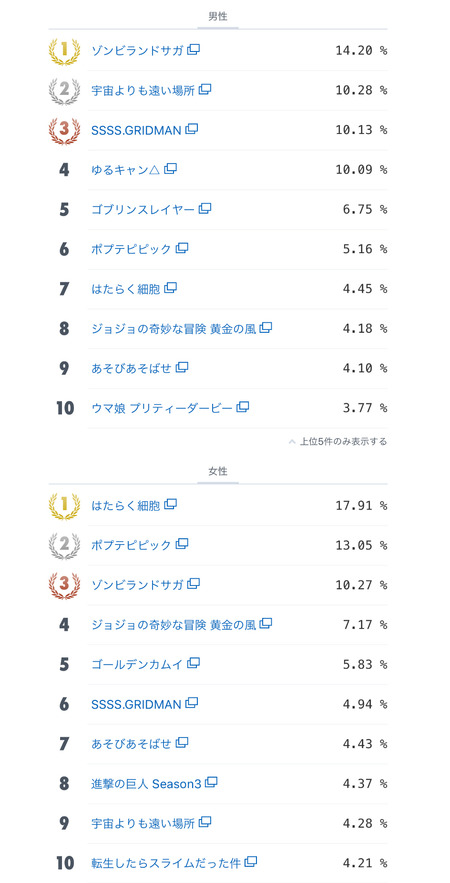Click the chevron beside 上位5件のみ表示する

pos(292,442)
